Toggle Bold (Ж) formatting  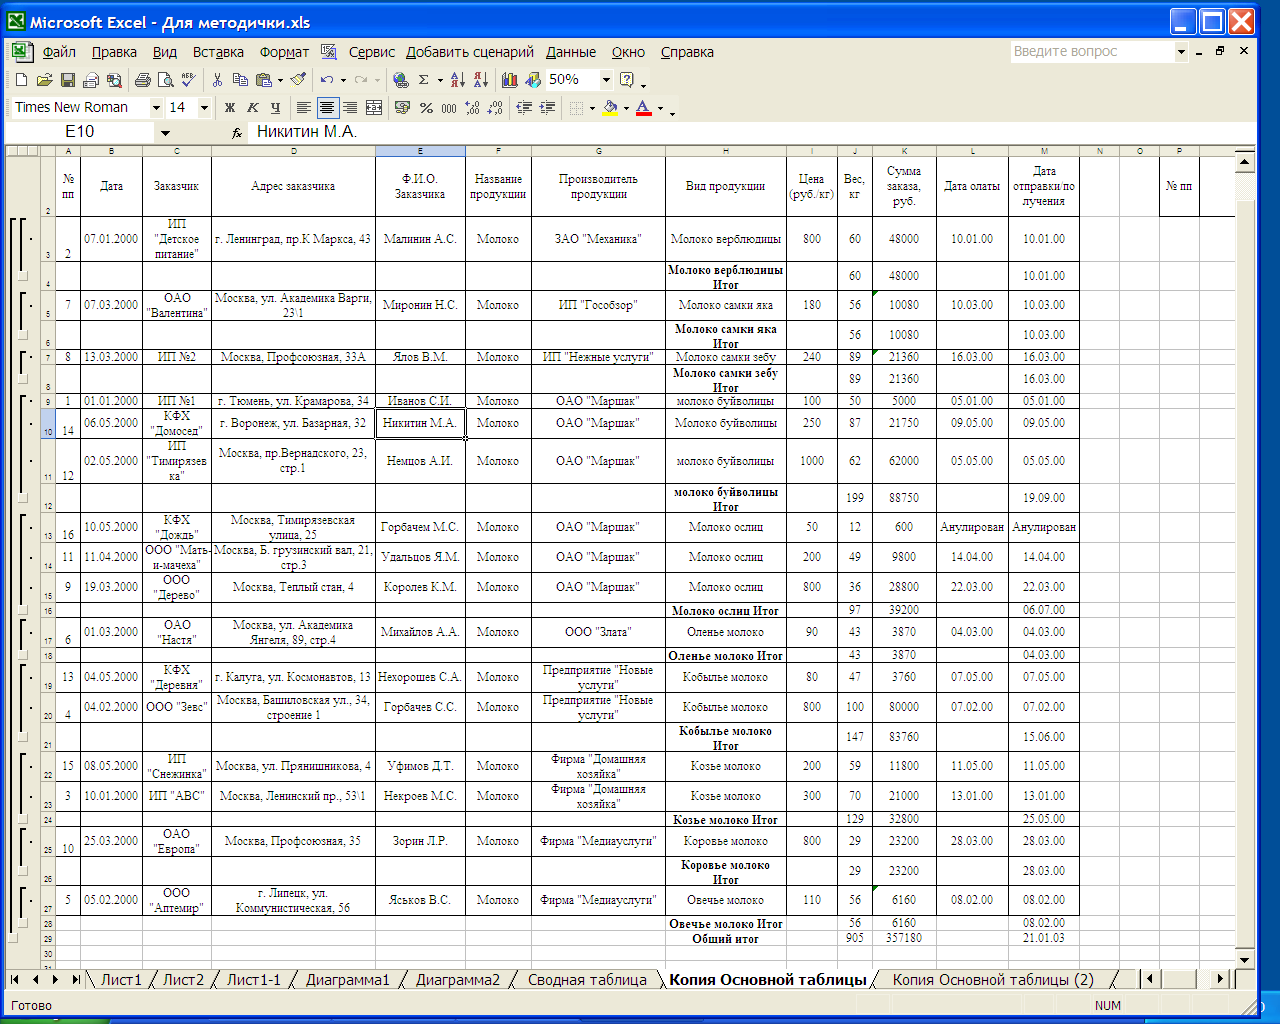pos(230,107)
